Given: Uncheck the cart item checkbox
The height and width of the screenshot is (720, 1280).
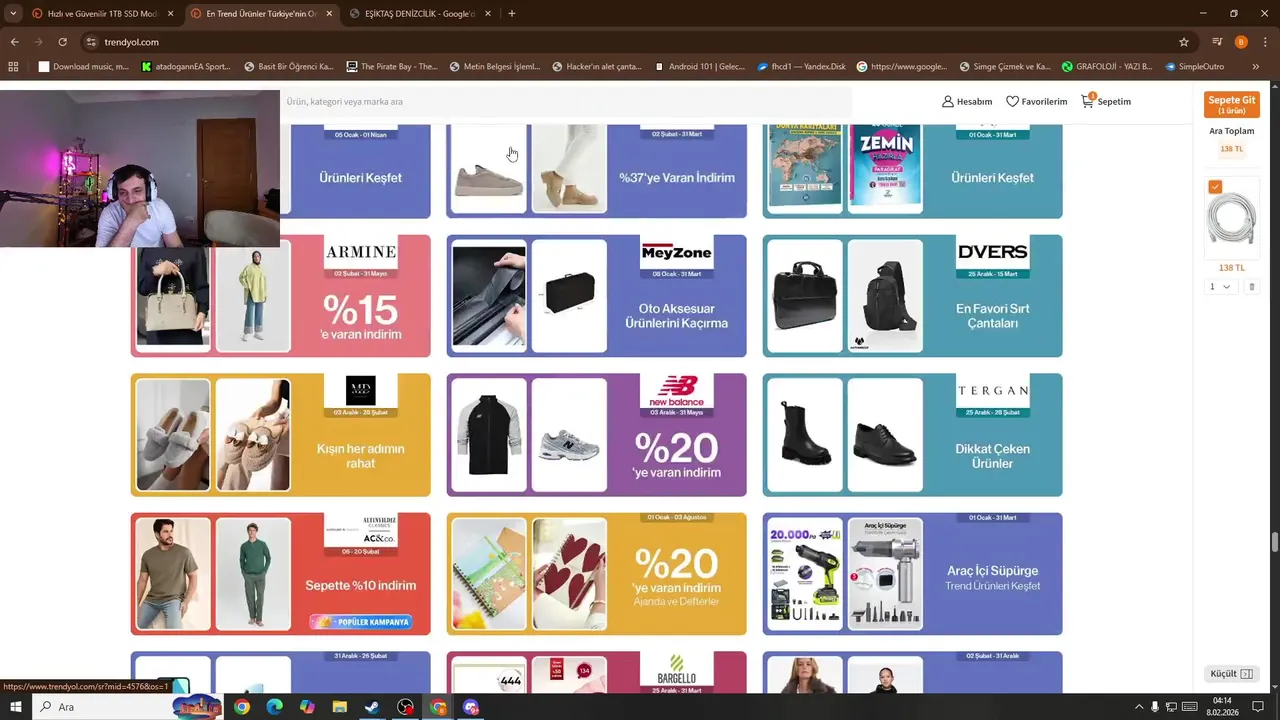Looking at the screenshot, I should [x=1215, y=187].
